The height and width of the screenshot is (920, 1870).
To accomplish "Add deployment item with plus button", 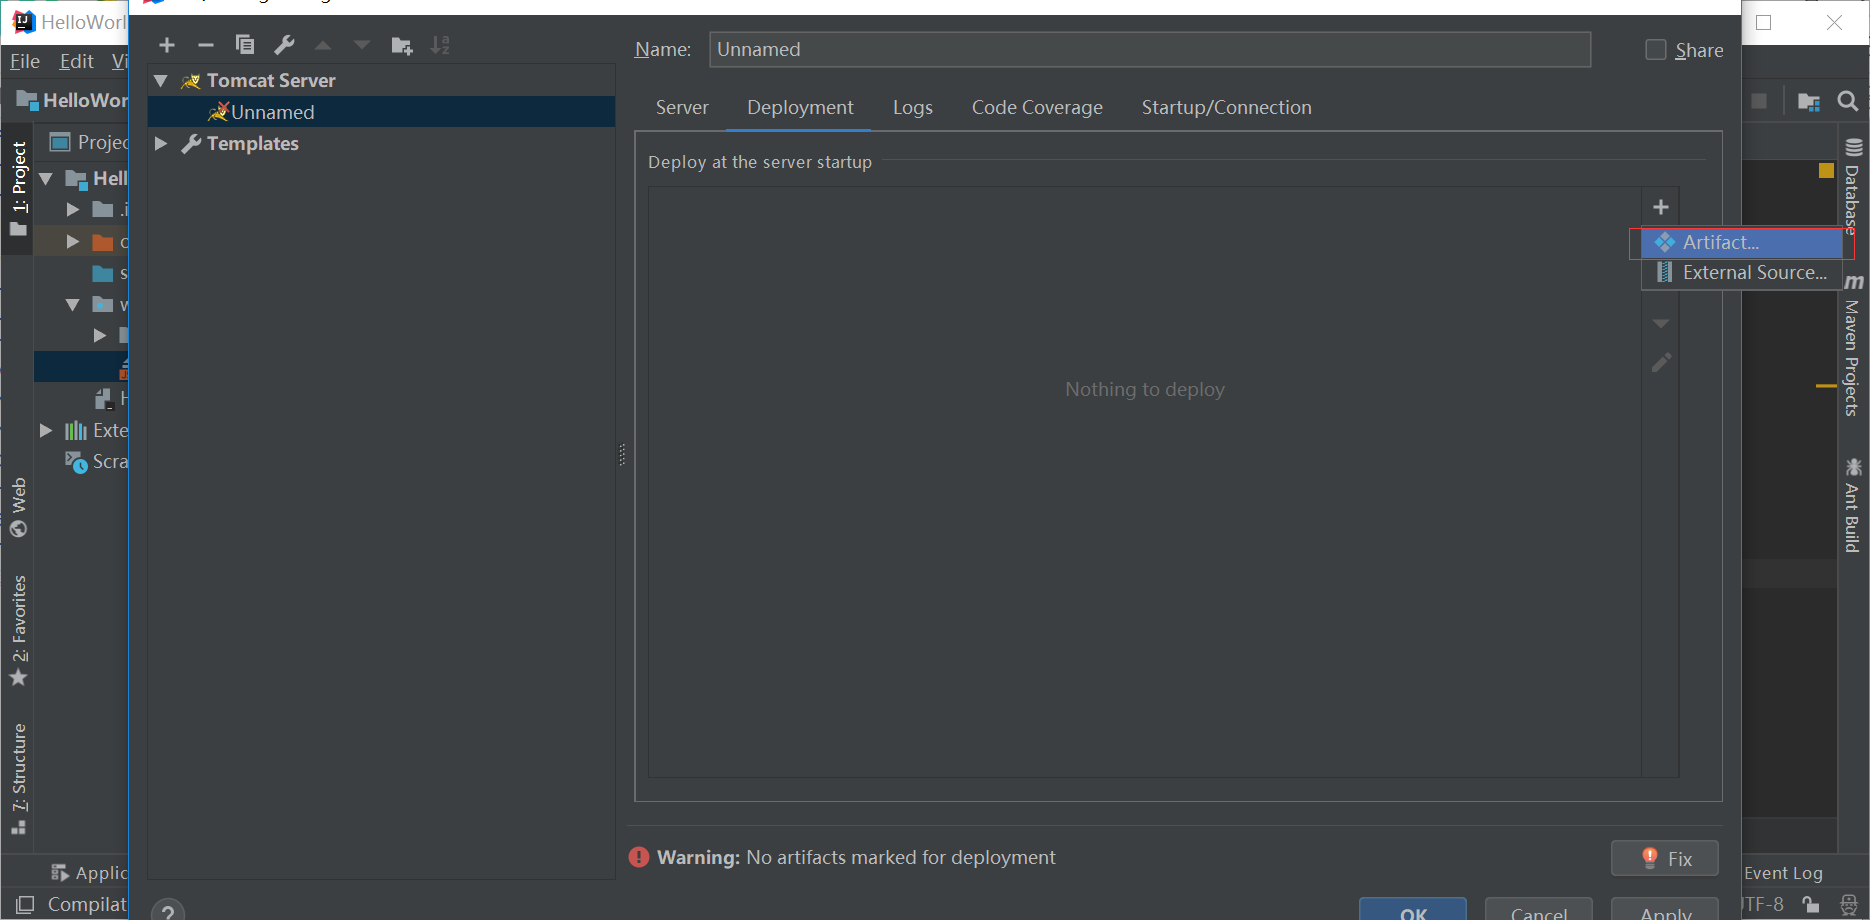I will click(x=1661, y=207).
